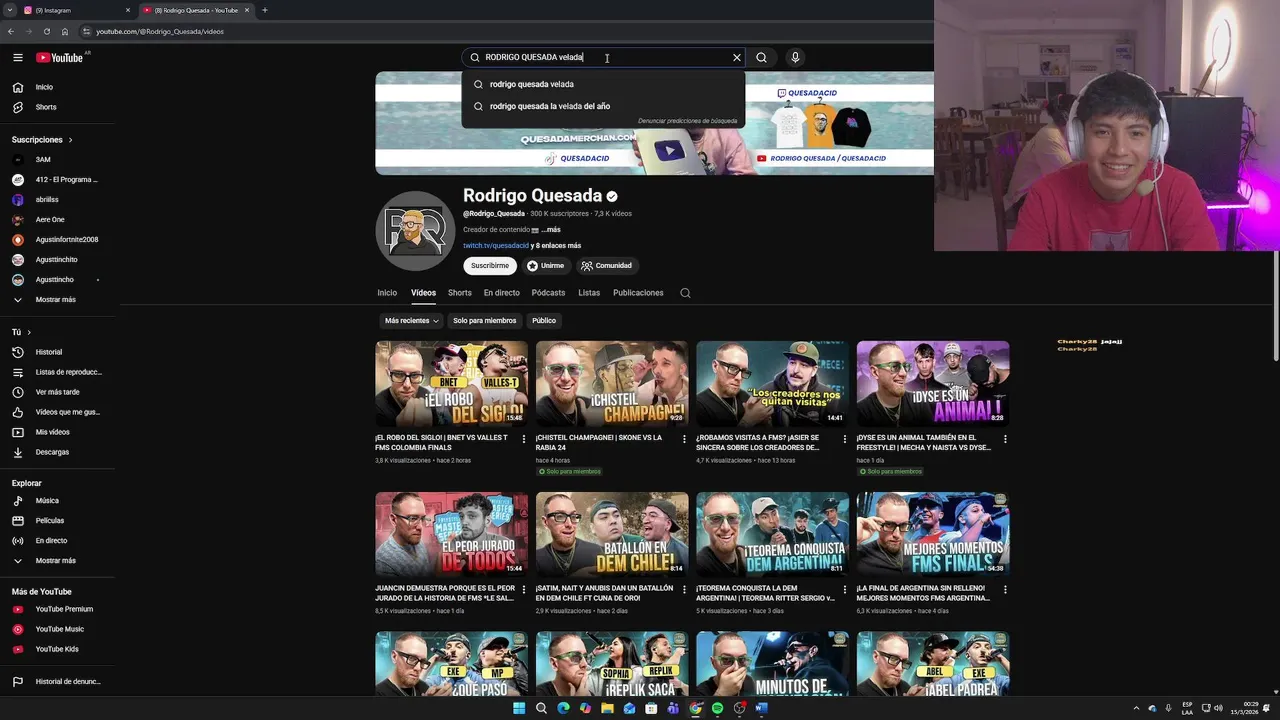Open options menu for DYSE ES UN ANIMAL video

1005,439
